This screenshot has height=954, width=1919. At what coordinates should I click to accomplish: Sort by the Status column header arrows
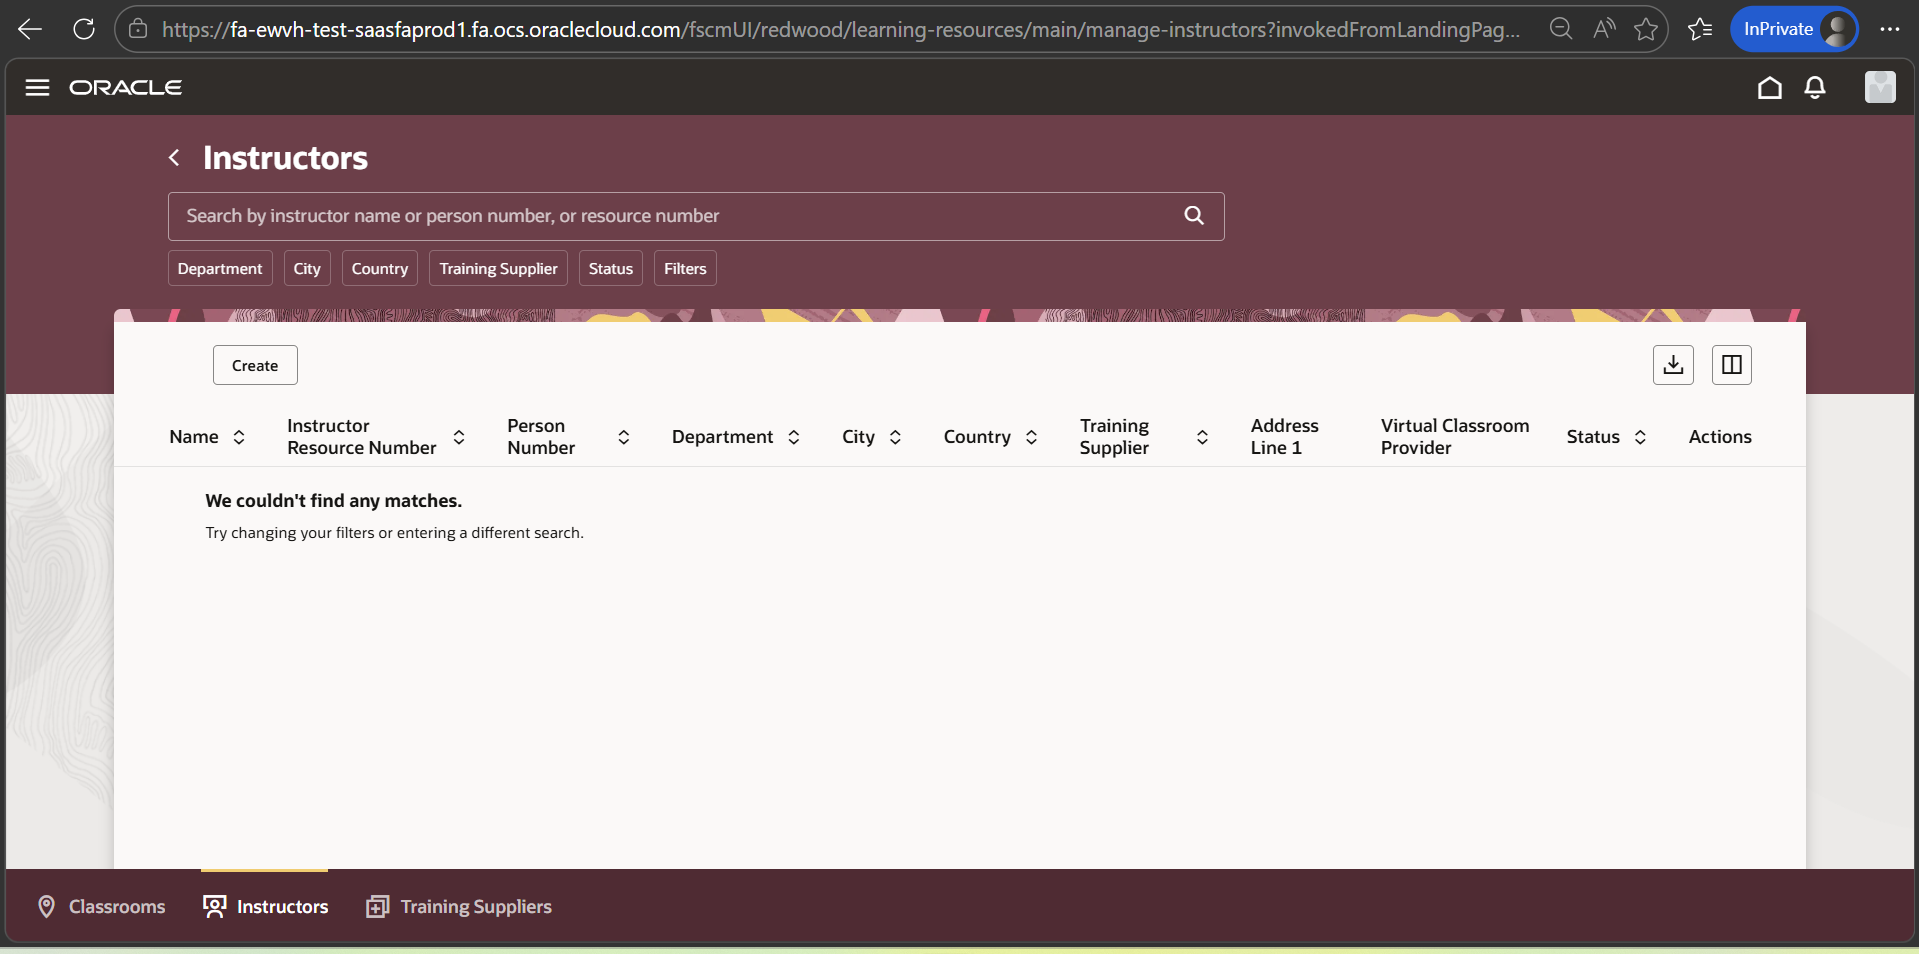point(1640,437)
